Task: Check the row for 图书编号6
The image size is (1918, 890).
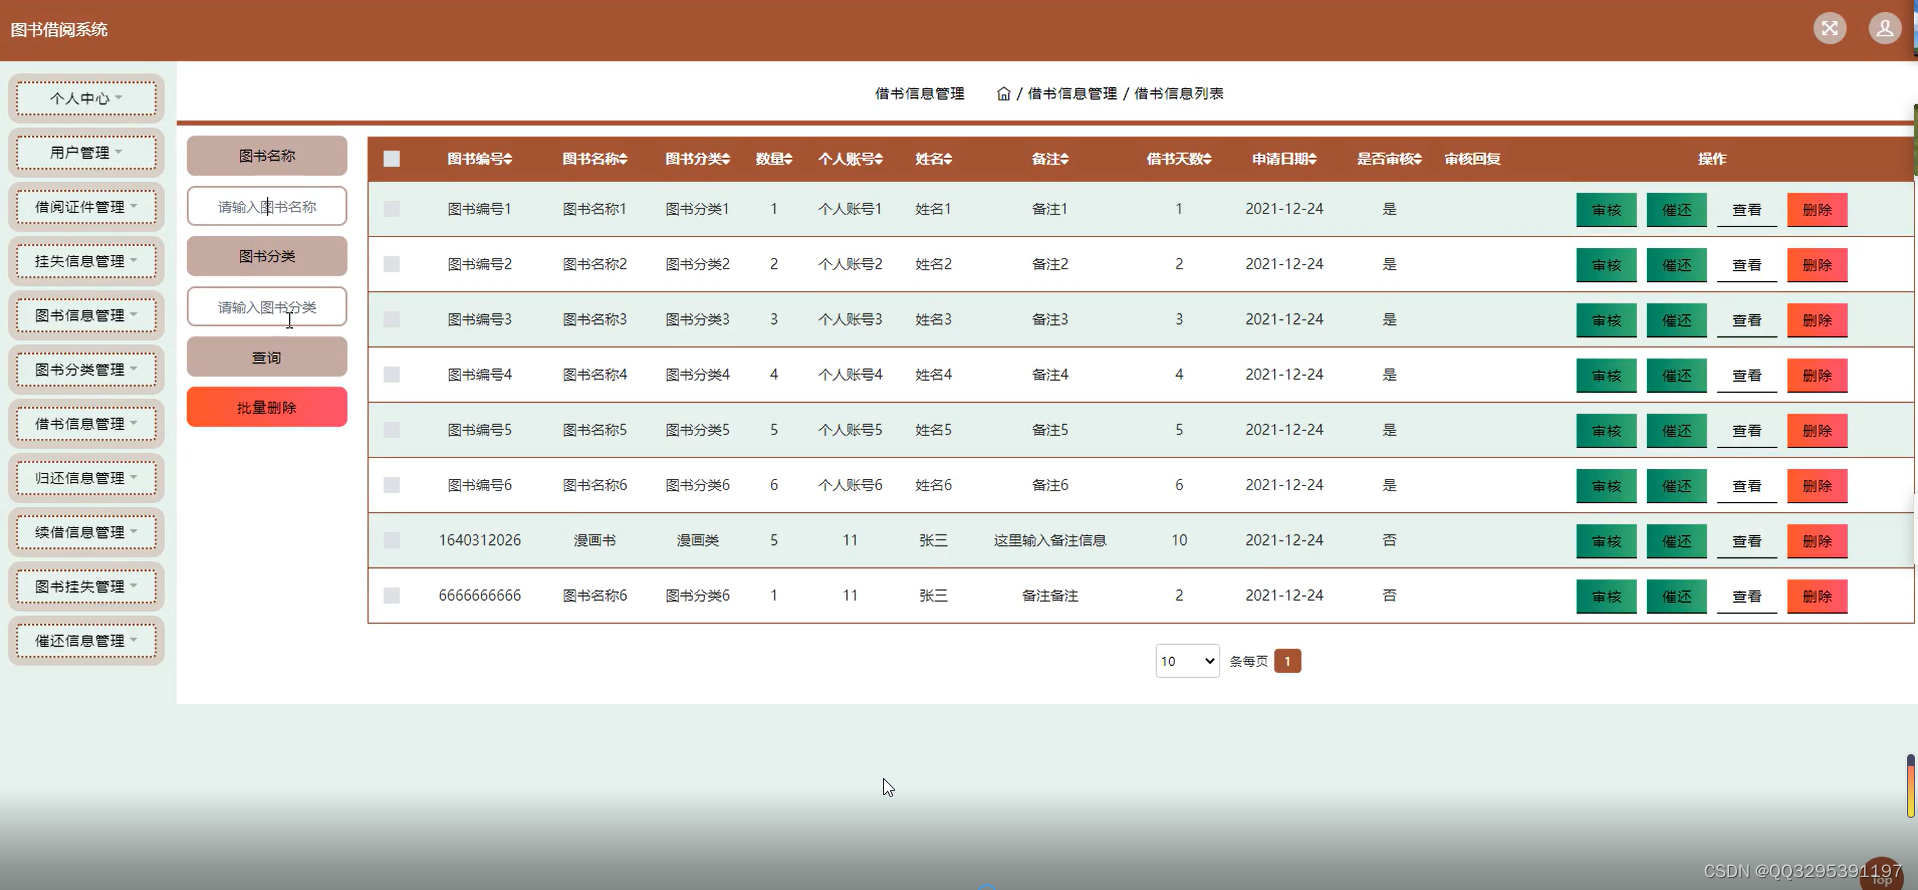Action: point(392,485)
